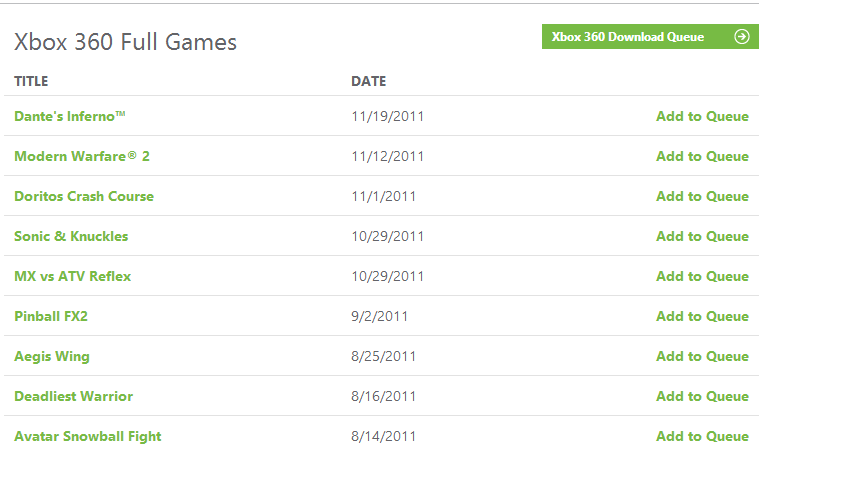The height and width of the screenshot is (477, 851).
Task: Open the Xbox 360 Download Queue
Action: point(650,36)
